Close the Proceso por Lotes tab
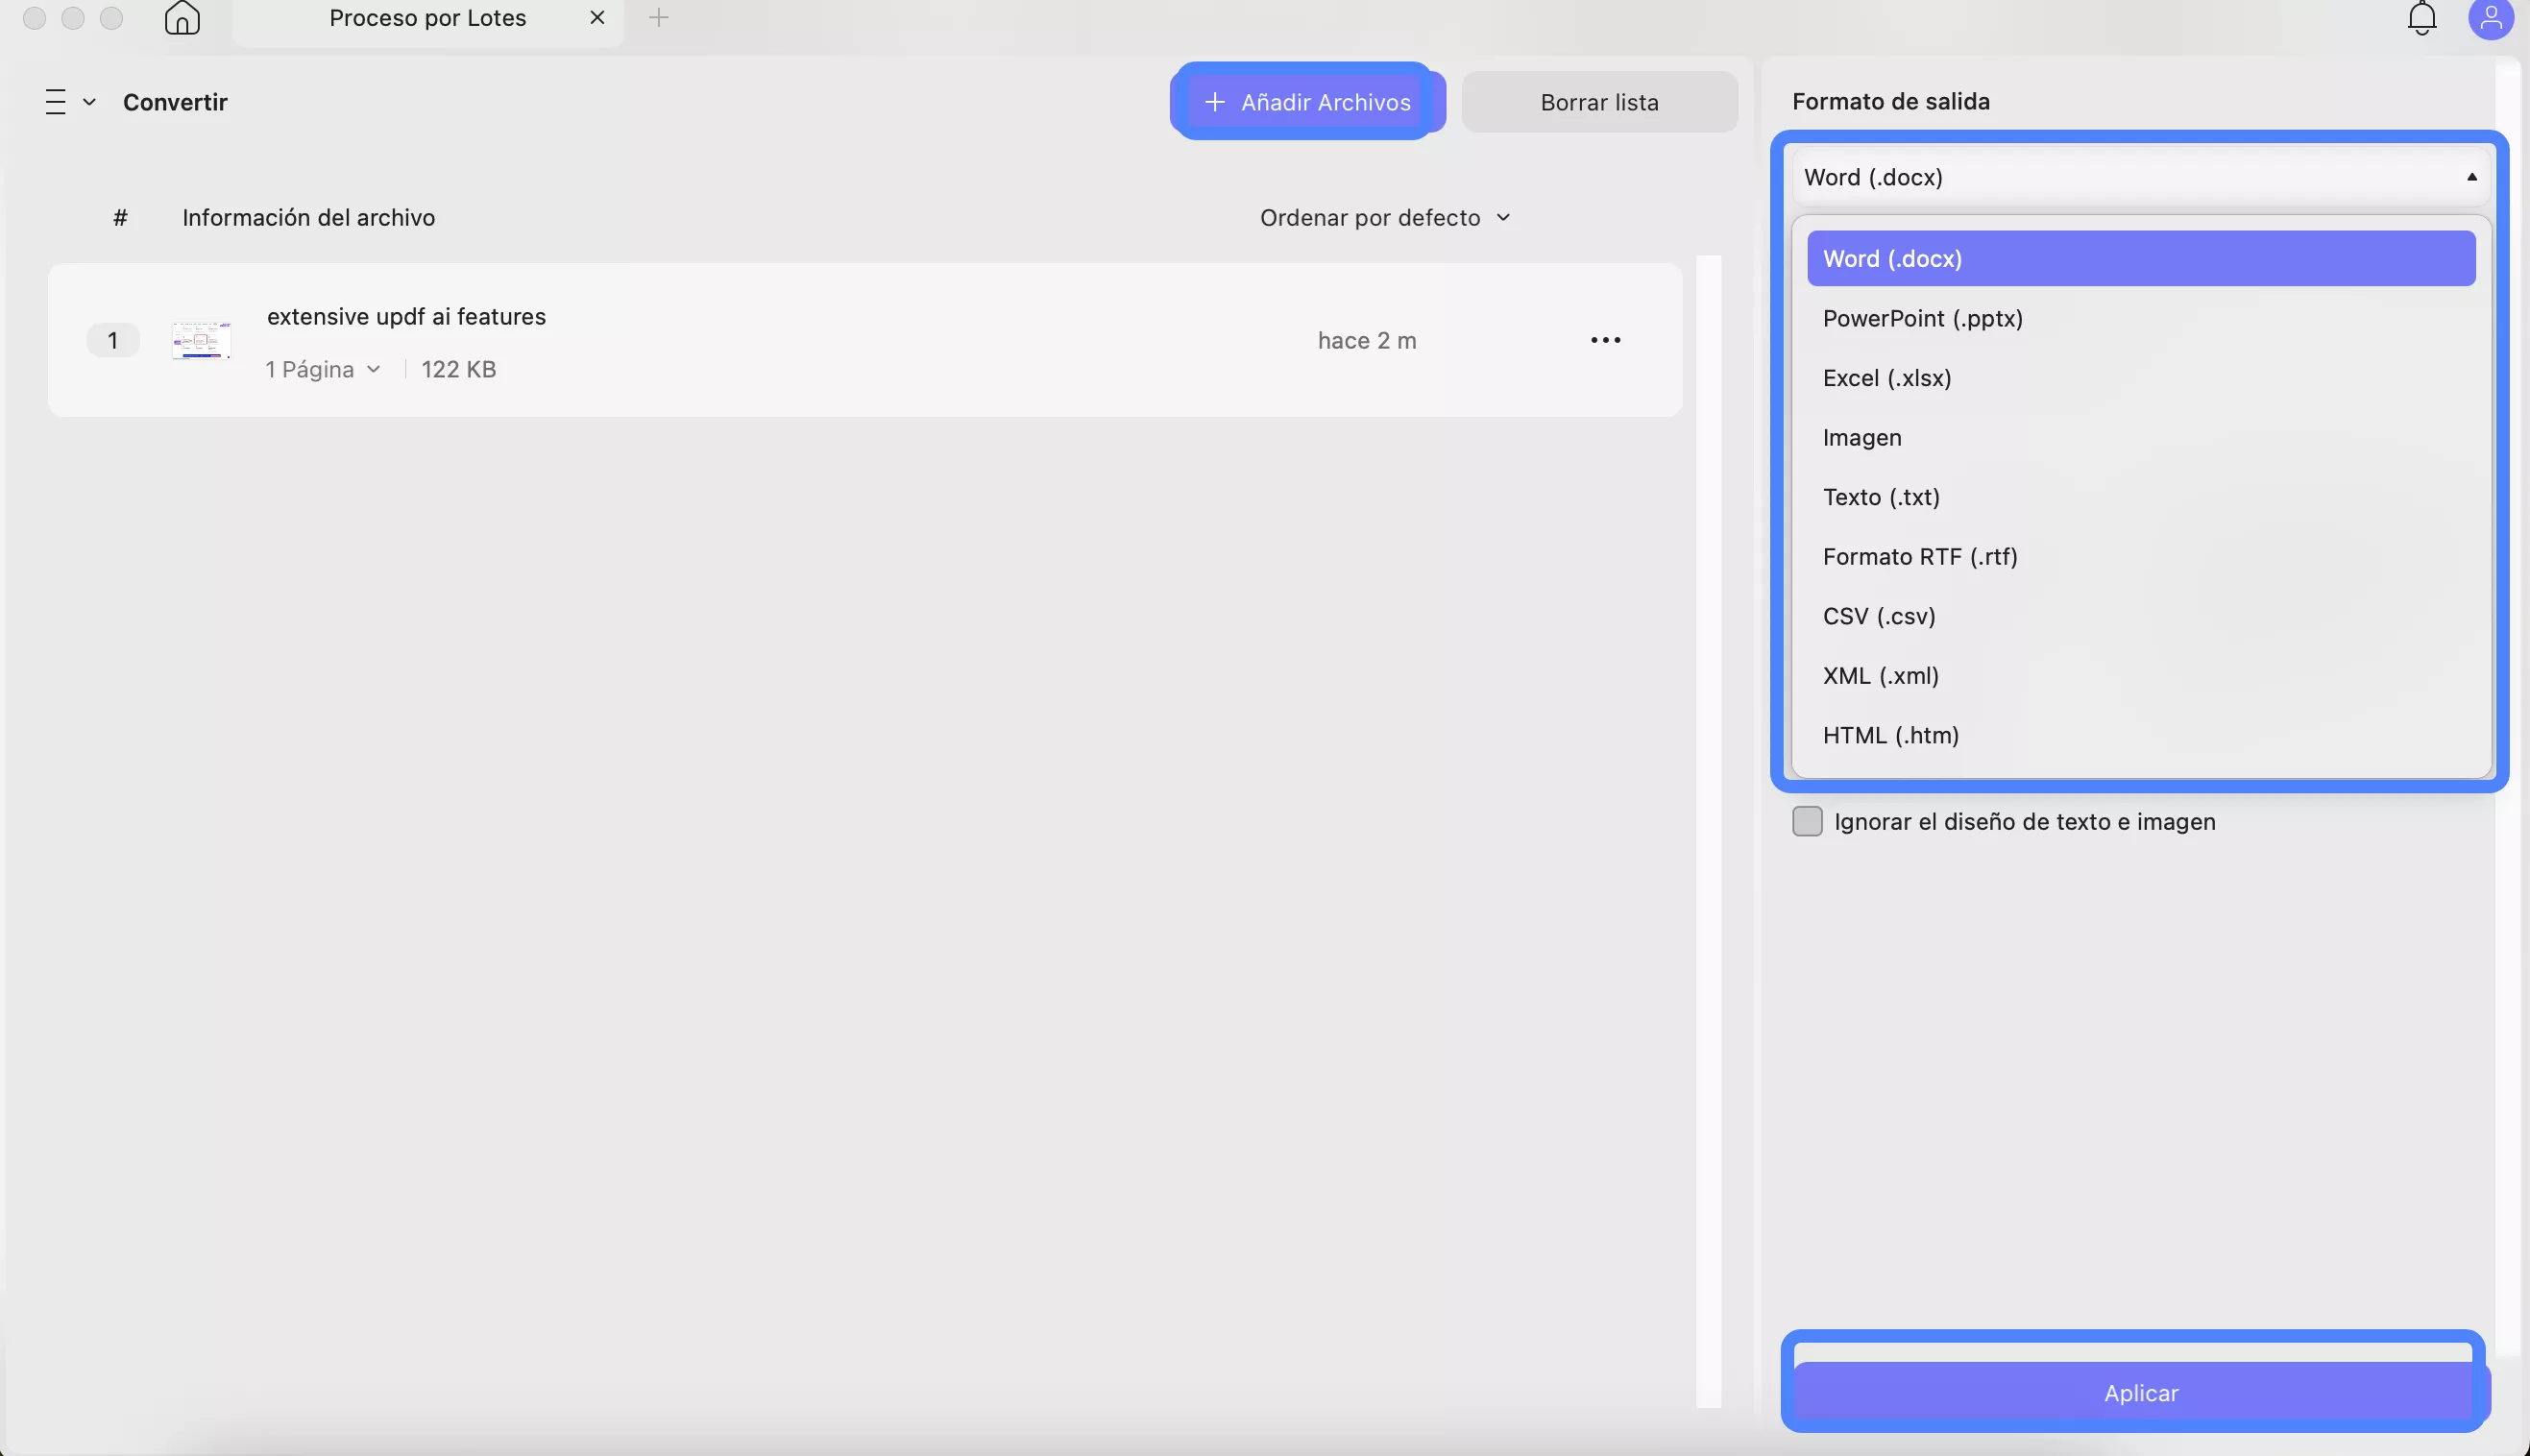This screenshot has width=2530, height=1456. (597, 18)
